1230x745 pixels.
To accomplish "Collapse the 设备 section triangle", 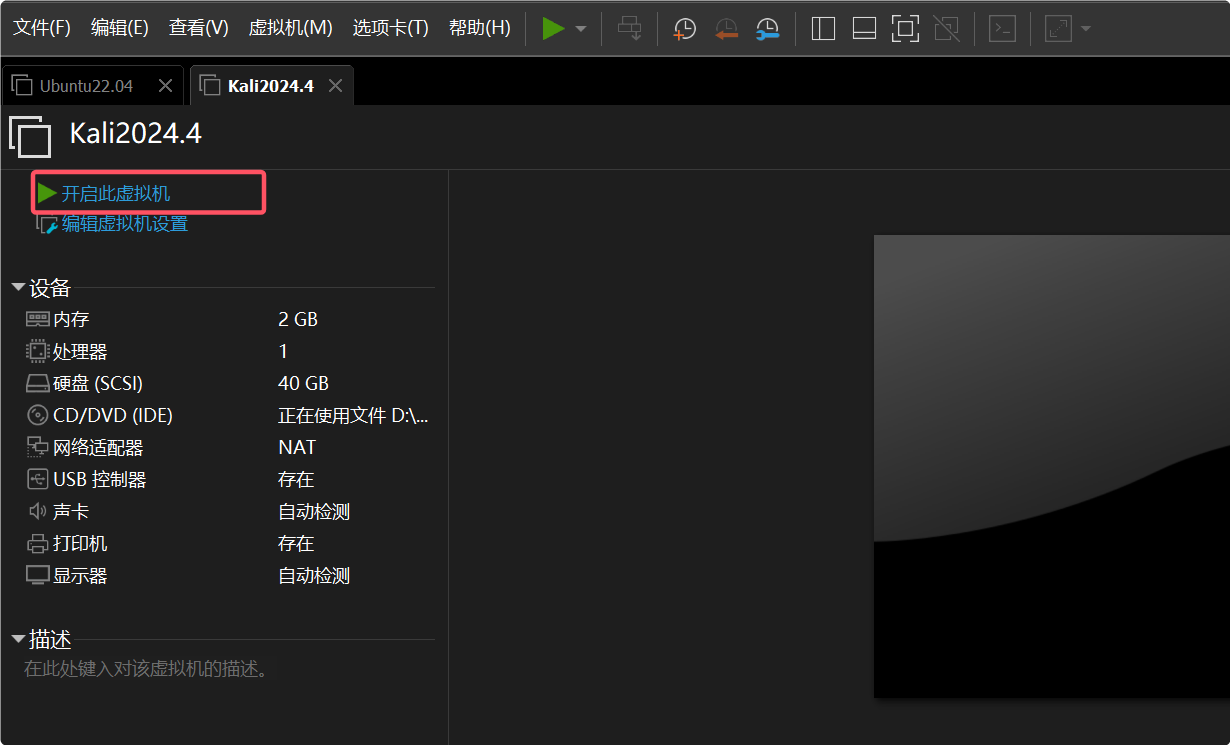I will 18,288.
